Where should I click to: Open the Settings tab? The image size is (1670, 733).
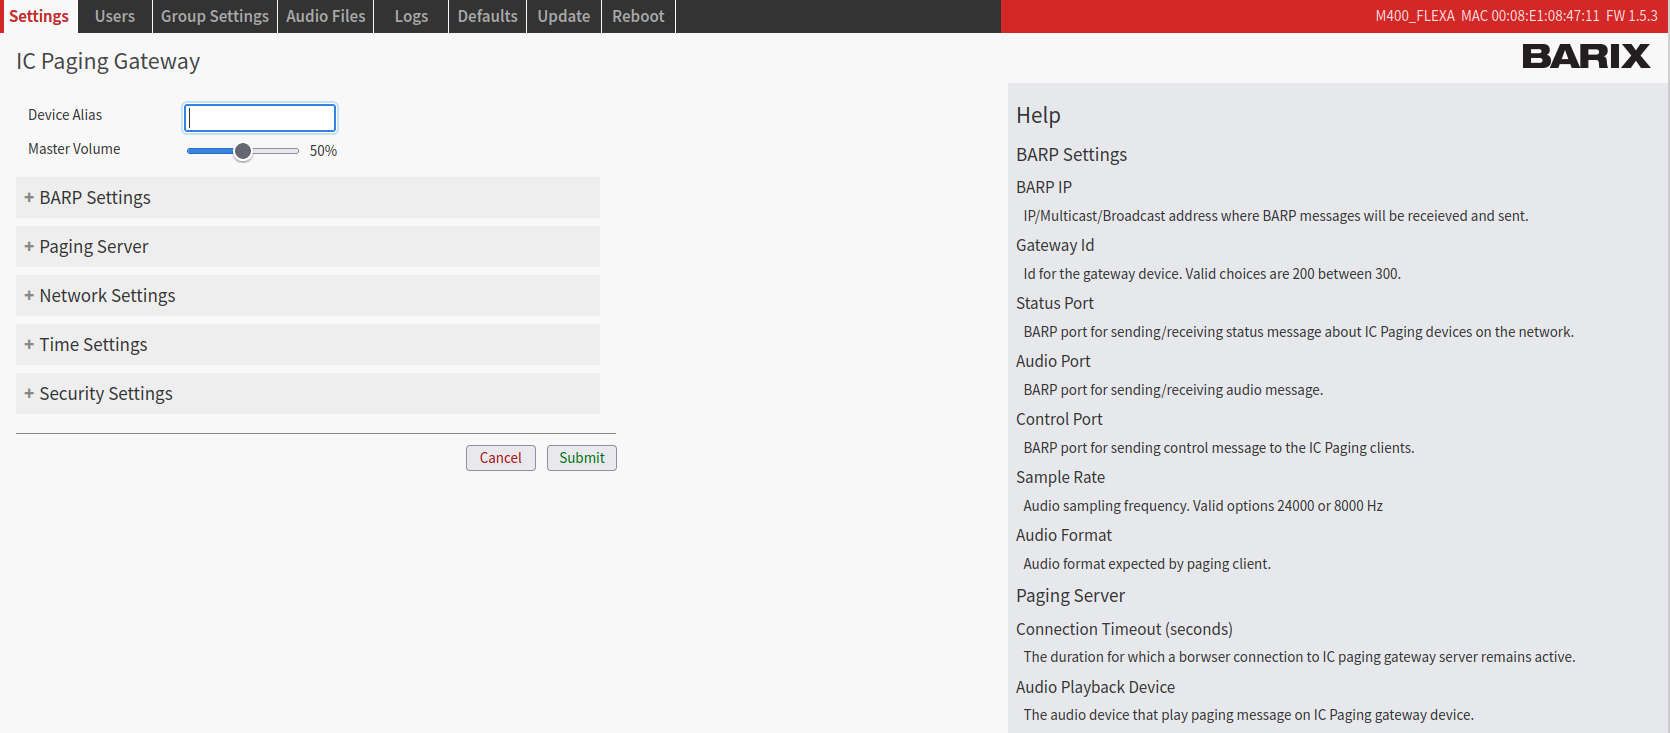tap(39, 16)
